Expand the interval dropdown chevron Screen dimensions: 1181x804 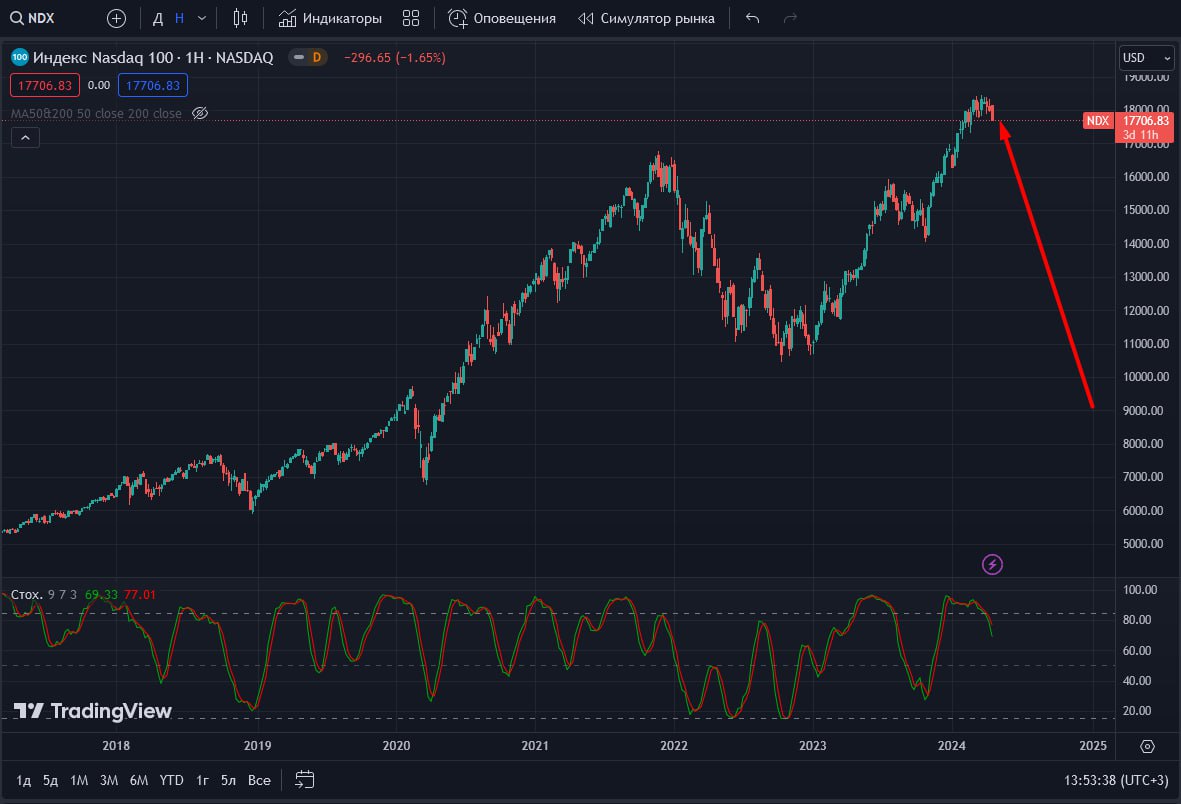202,18
